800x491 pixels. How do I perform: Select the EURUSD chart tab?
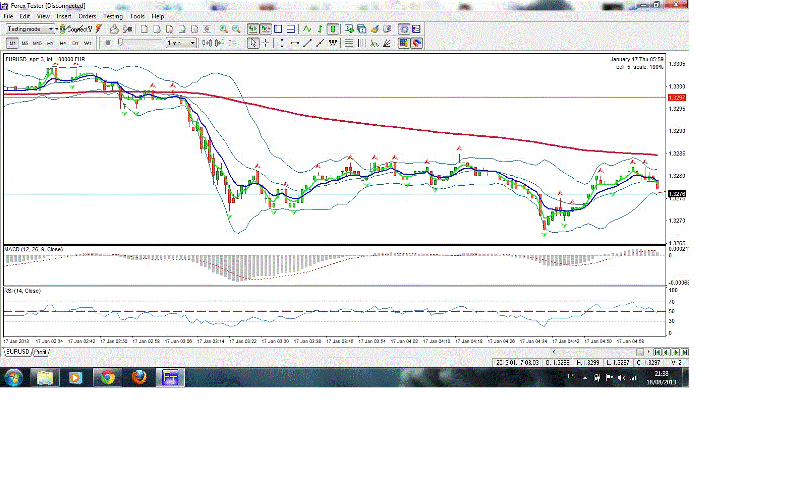coord(17,352)
